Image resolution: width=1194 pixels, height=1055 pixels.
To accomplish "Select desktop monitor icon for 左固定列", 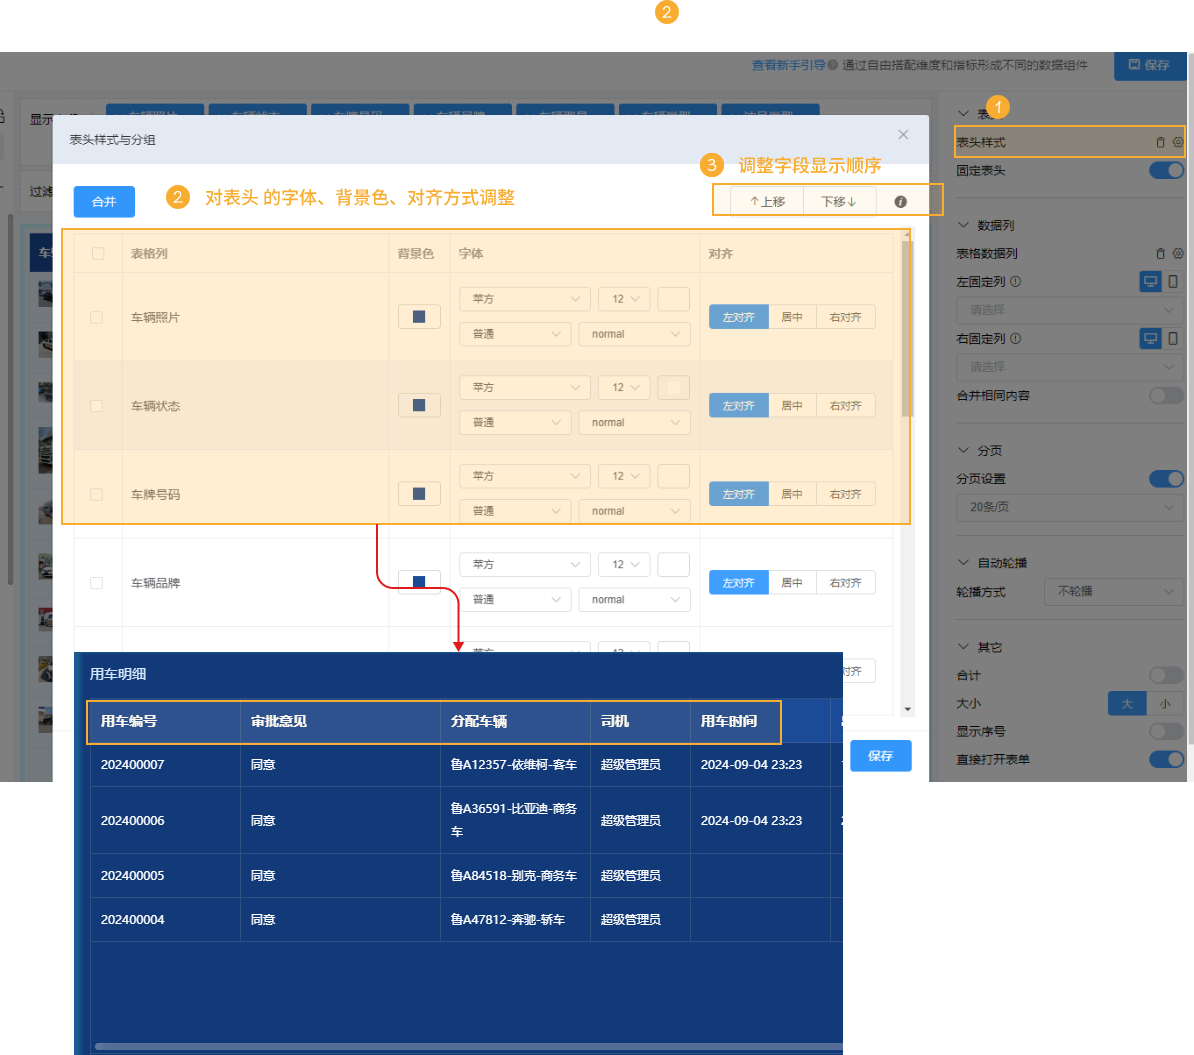I will tap(1151, 282).
